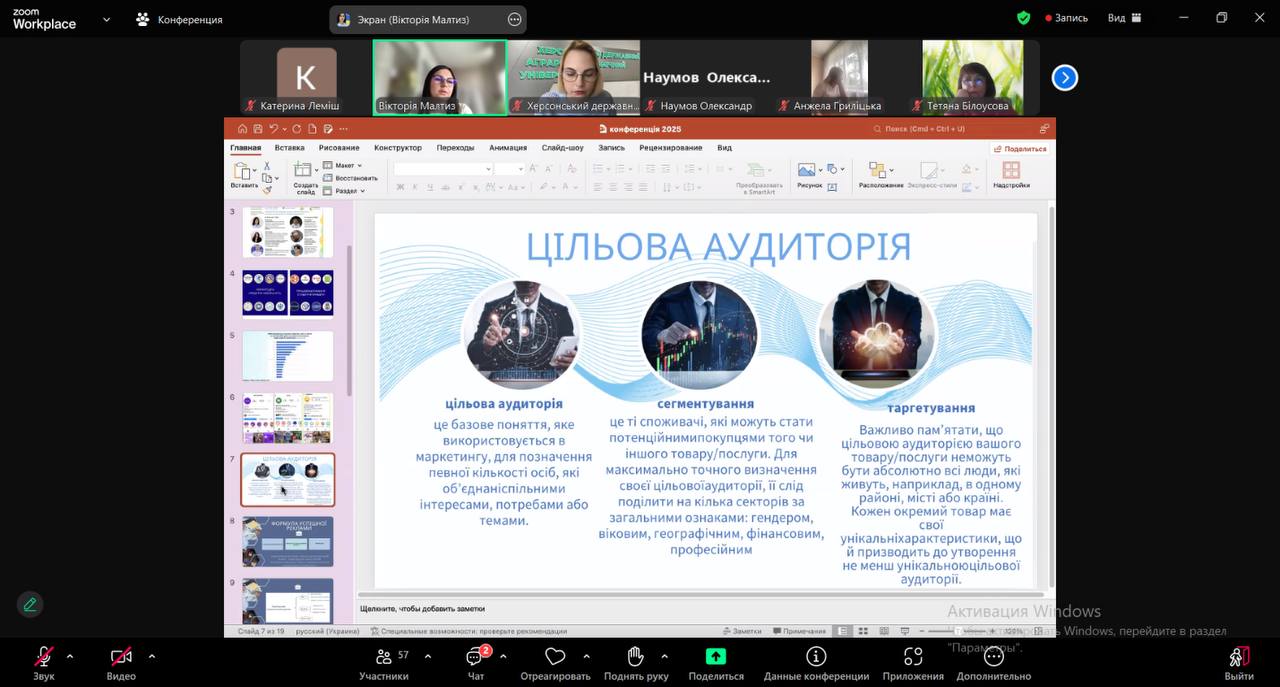Image resolution: width=1280 pixels, height=687 pixels.
Task: Expand video options arrow next to Видео
Action: [x=151, y=656]
